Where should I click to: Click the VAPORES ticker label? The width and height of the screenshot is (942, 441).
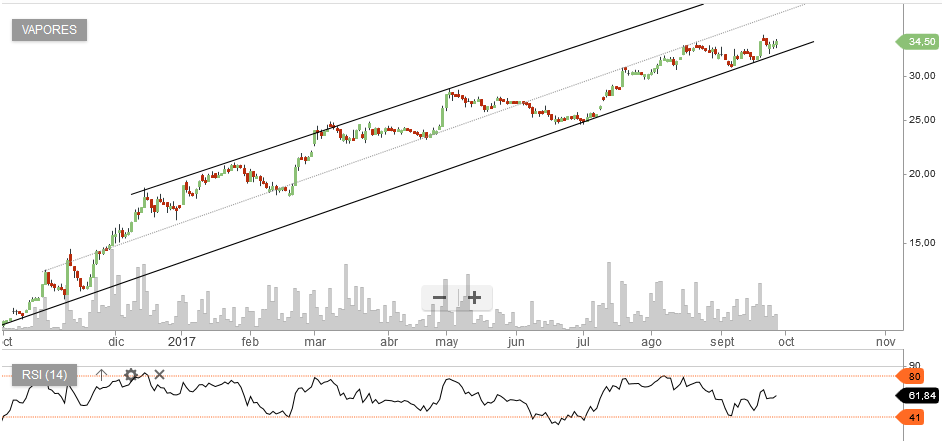click(49, 30)
